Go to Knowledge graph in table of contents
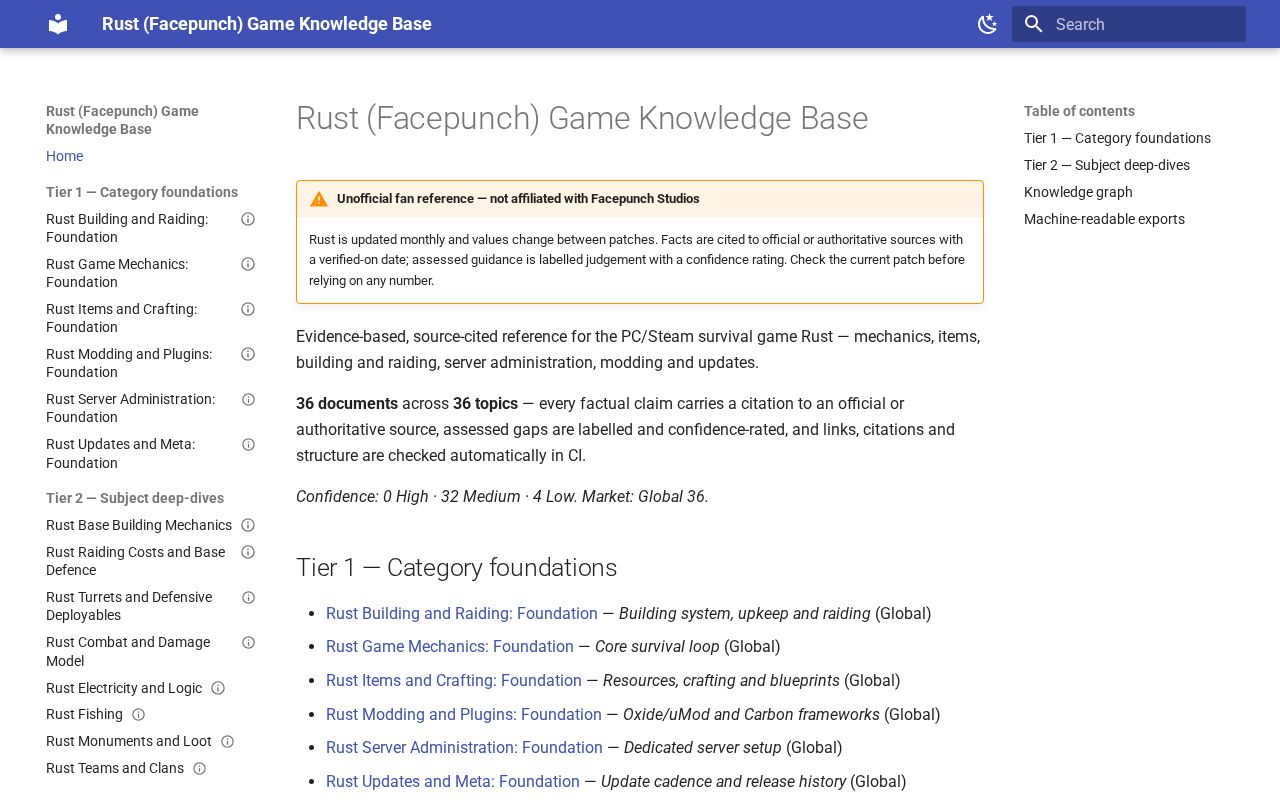The width and height of the screenshot is (1280, 800). 1078,192
